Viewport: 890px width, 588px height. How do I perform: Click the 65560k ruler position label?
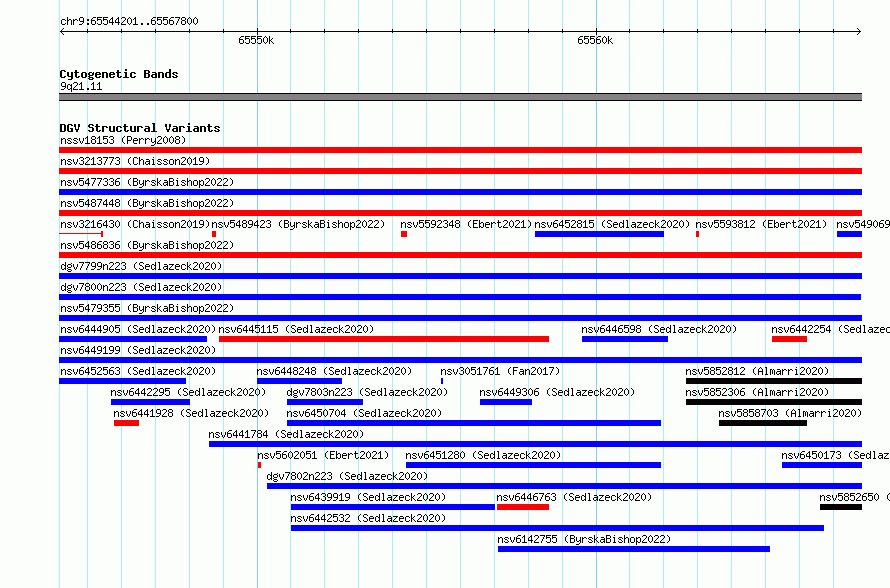595,40
